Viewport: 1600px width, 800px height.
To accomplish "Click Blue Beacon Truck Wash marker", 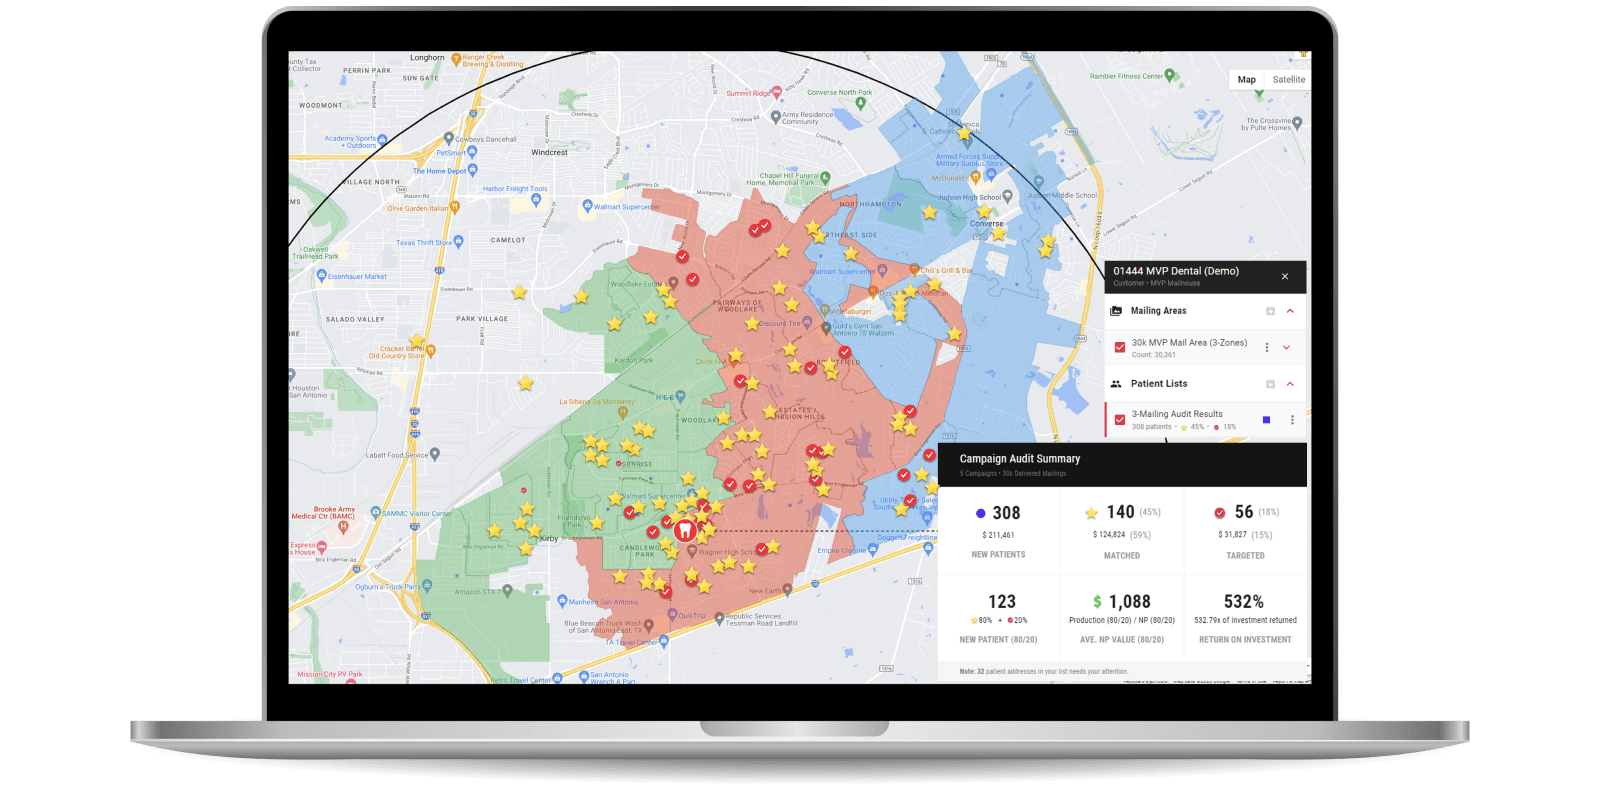I will (x=648, y=625).
